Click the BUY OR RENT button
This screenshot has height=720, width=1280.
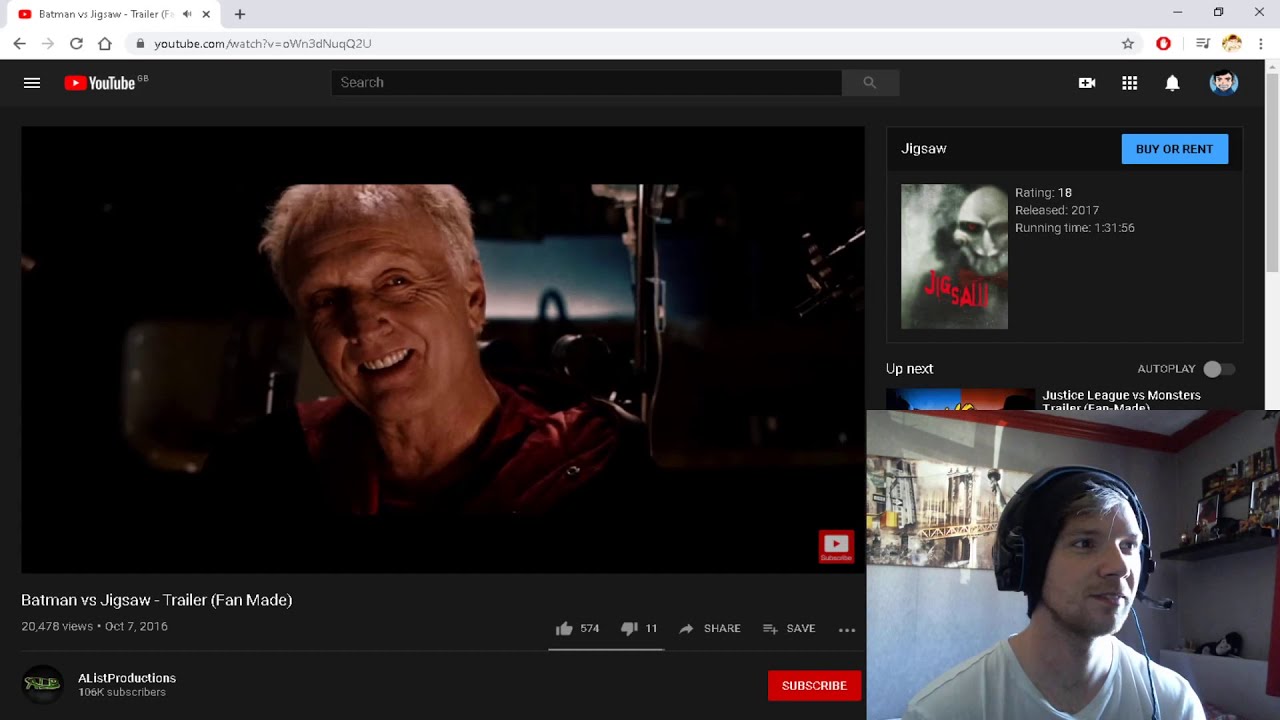[x=1175, y=149]
